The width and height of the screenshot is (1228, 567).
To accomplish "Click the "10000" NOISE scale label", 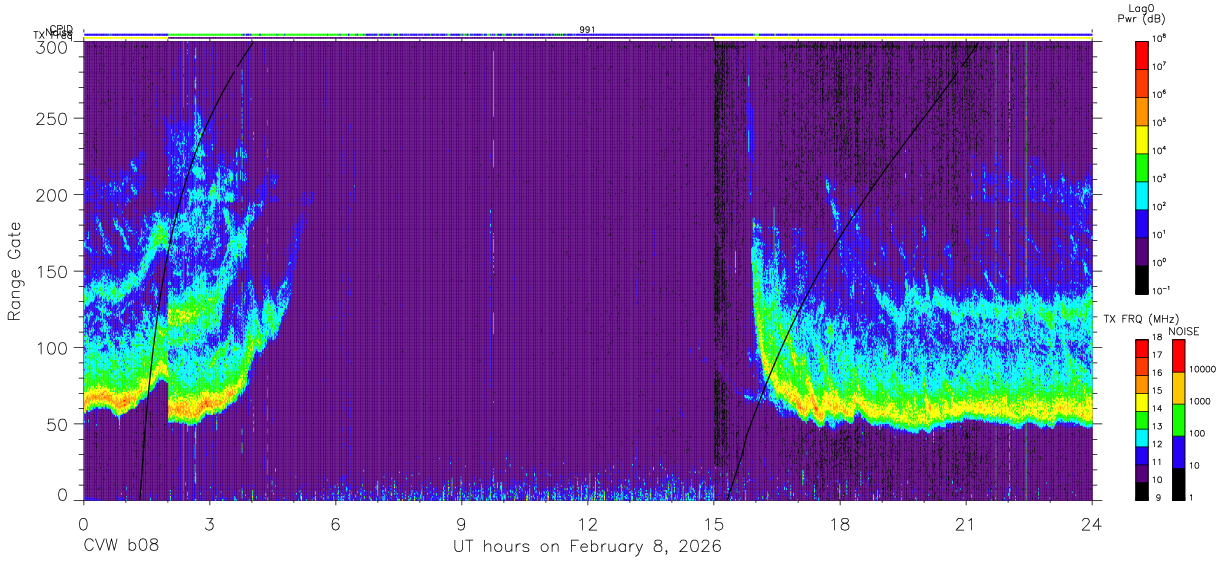I will 1205,369.
